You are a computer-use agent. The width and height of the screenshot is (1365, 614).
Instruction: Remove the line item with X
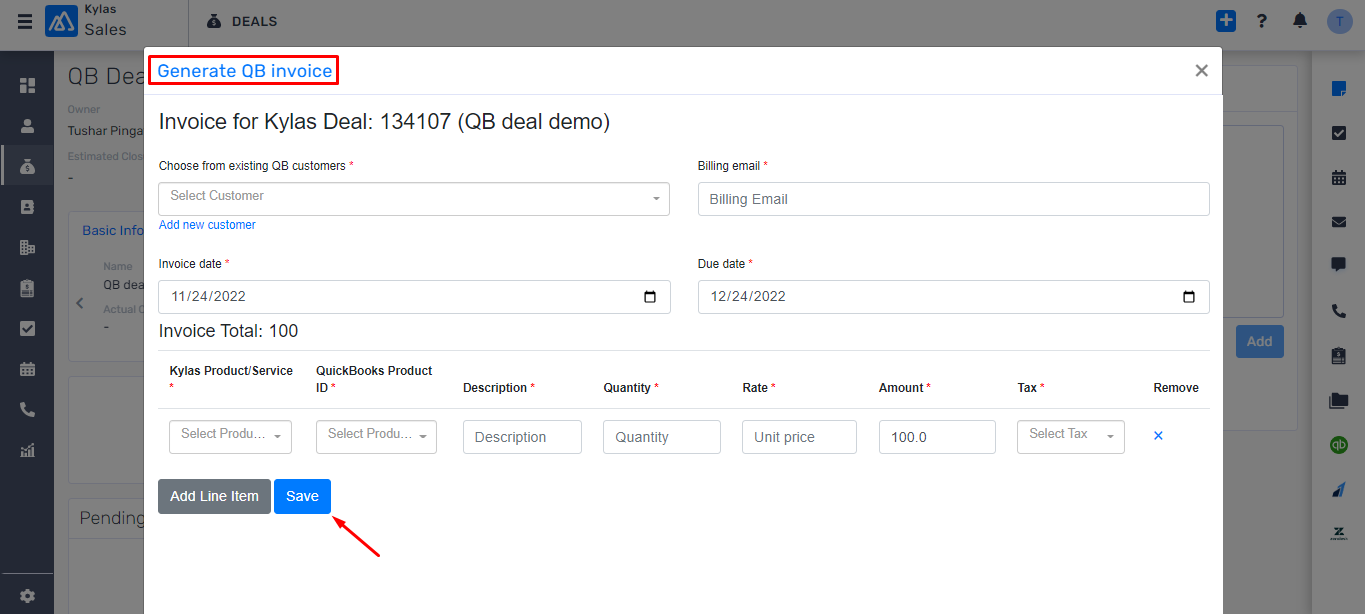click(1158, 436)
